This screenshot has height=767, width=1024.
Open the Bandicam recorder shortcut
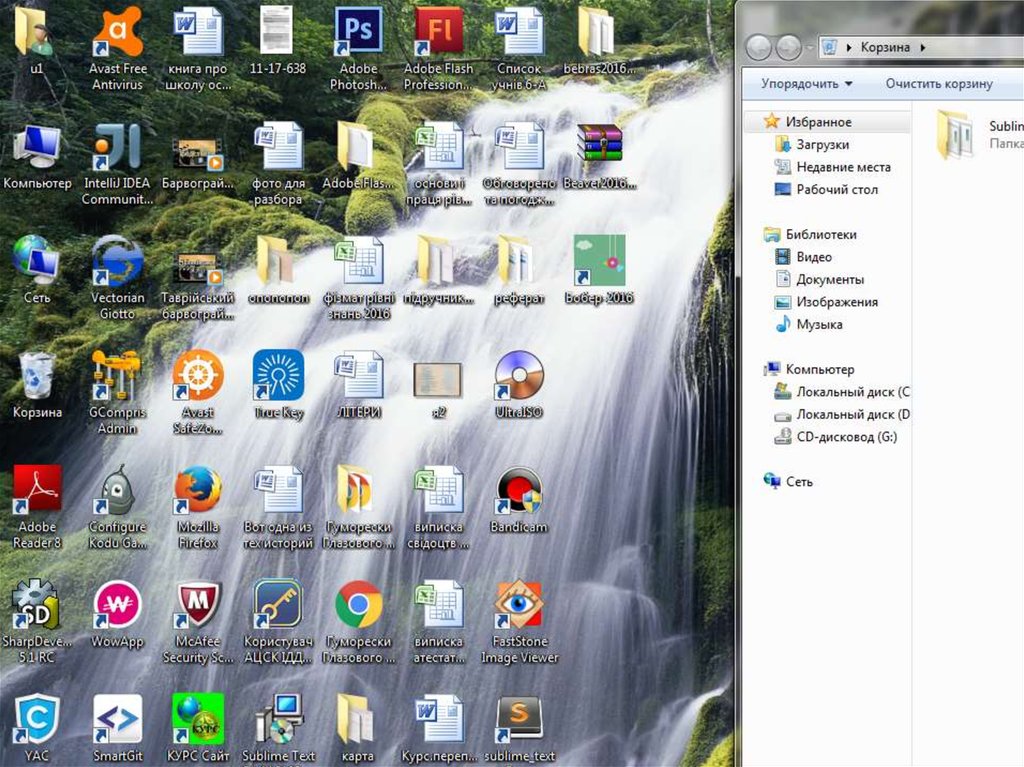519,492
